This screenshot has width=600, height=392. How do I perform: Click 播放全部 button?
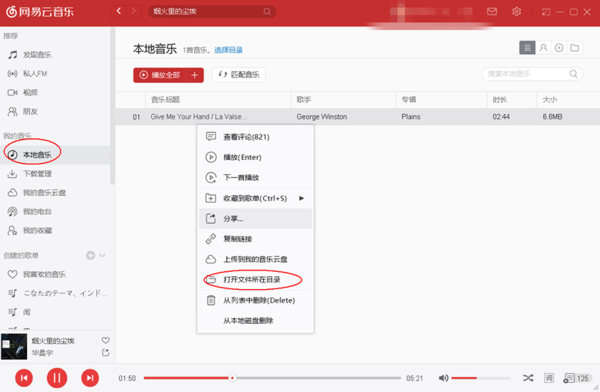[160, 75]
